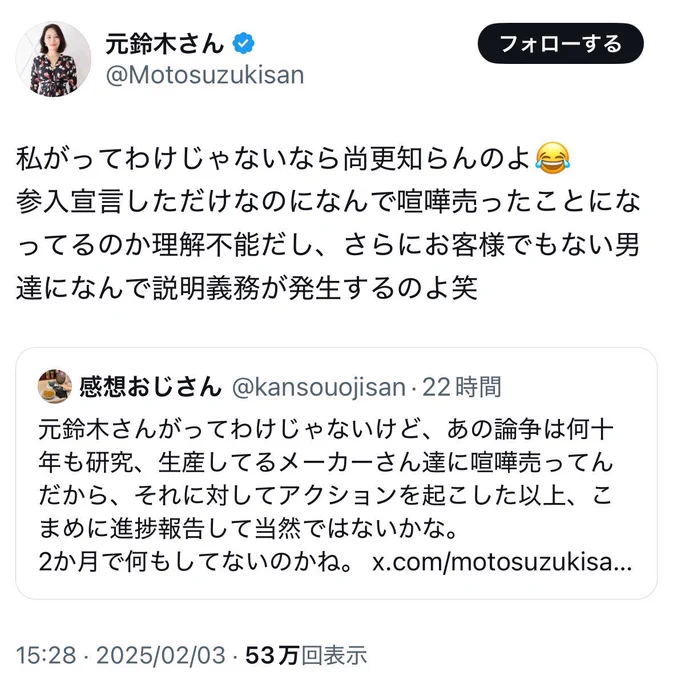Click the フォローする follow button
The image size is (673, 680).
[x=560, y=44]
